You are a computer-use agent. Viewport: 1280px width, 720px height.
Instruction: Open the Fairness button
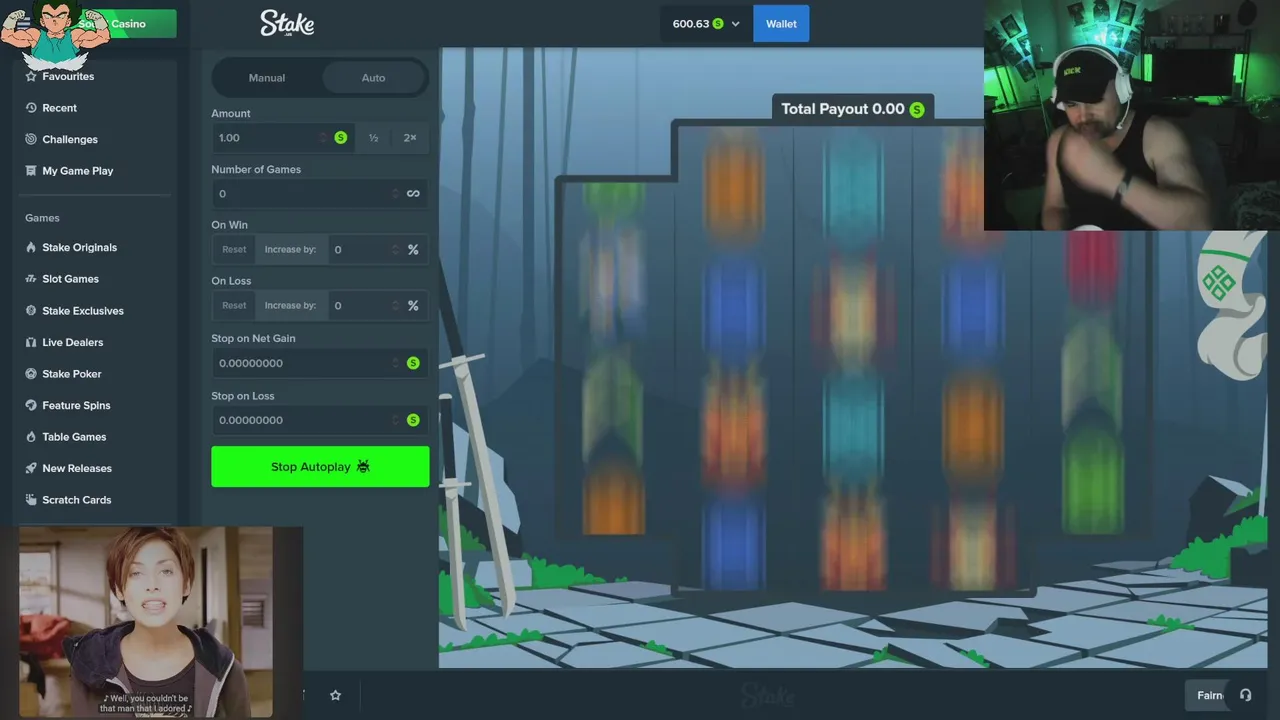(x=1210, y=695)
